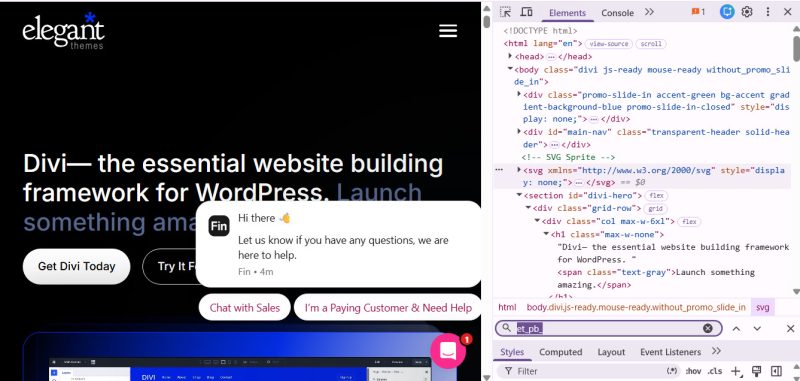The height and width of the screenshot is (381, 800).
Task: Toggle the device toolbar icon
Action: click(x=527, y=12)
